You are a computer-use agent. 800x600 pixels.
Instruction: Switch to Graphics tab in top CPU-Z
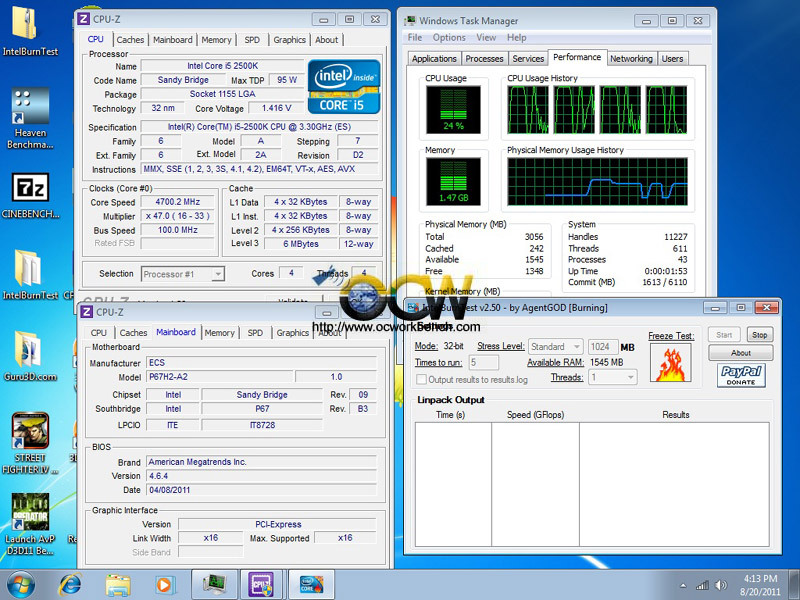tap(289, 40)
